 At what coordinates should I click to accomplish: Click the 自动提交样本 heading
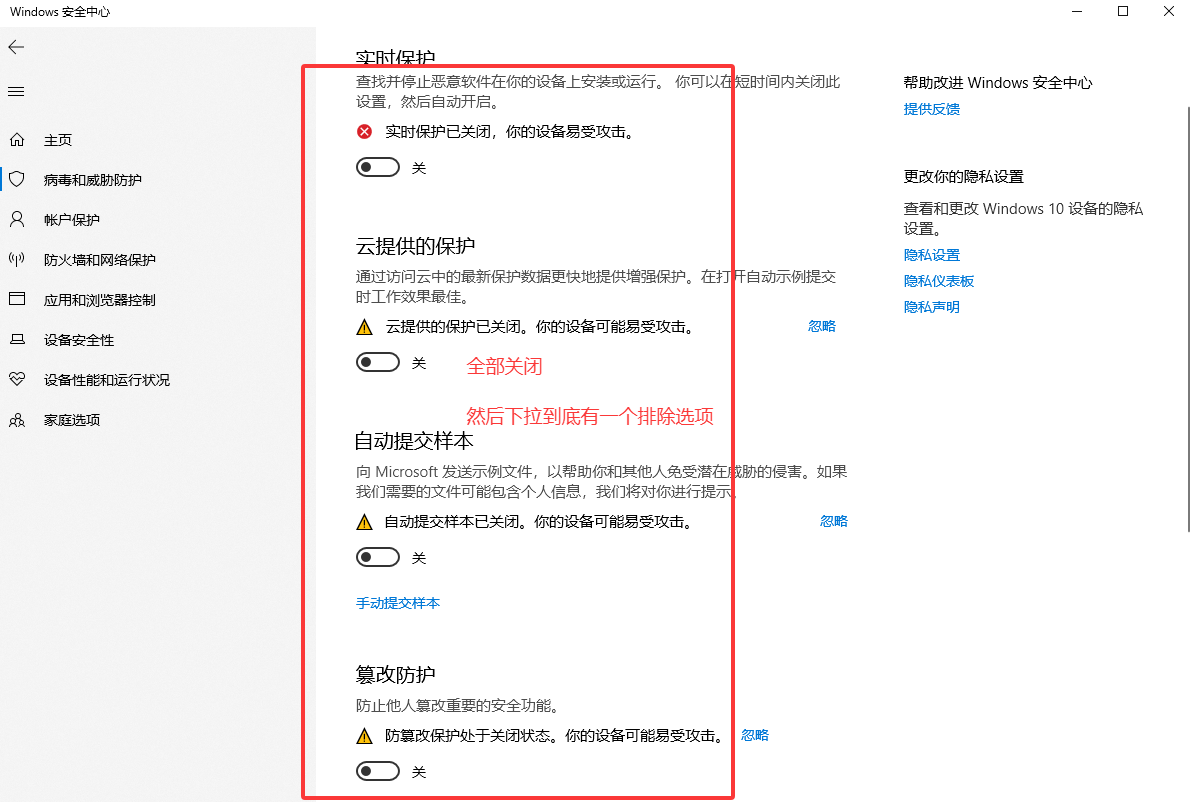(414, 441)
